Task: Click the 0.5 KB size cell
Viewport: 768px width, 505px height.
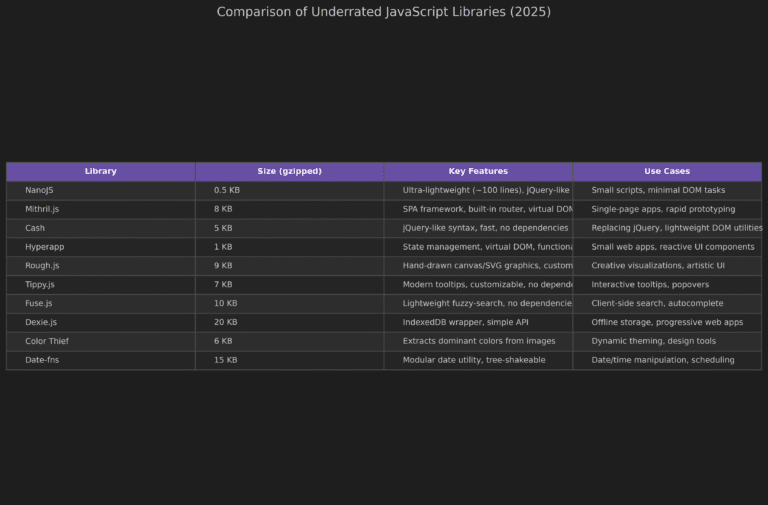Action: point(289,191)
